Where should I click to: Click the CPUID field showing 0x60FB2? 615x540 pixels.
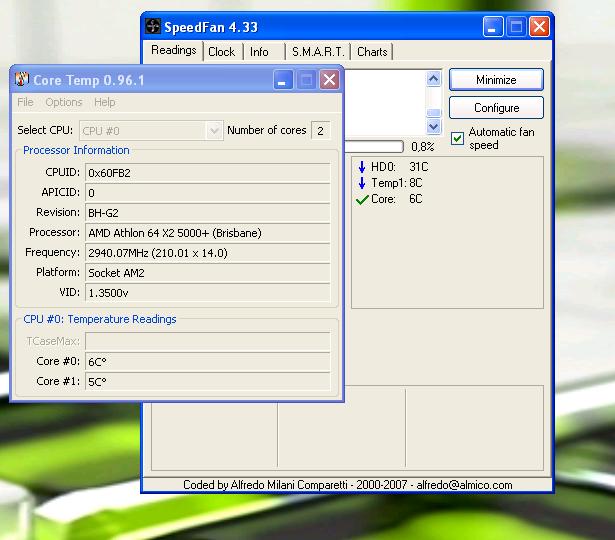207,173
